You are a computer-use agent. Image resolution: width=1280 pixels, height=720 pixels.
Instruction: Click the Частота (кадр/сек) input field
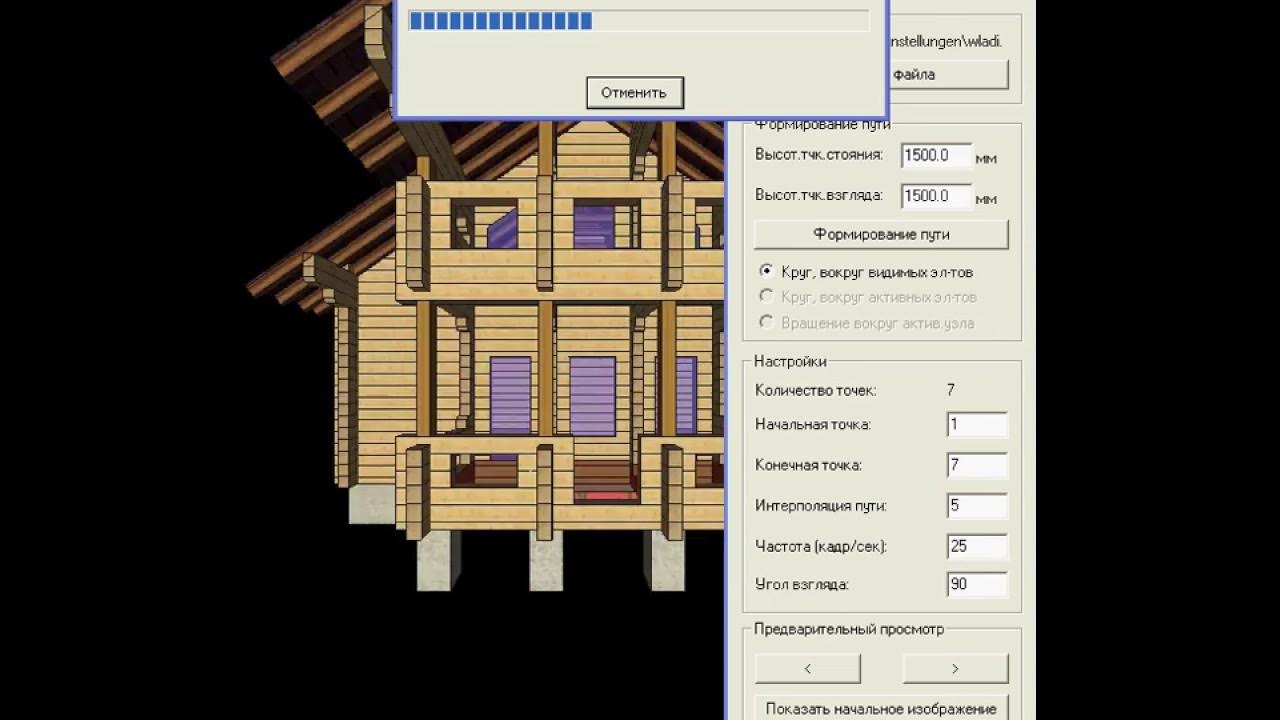tap(977, 546)
